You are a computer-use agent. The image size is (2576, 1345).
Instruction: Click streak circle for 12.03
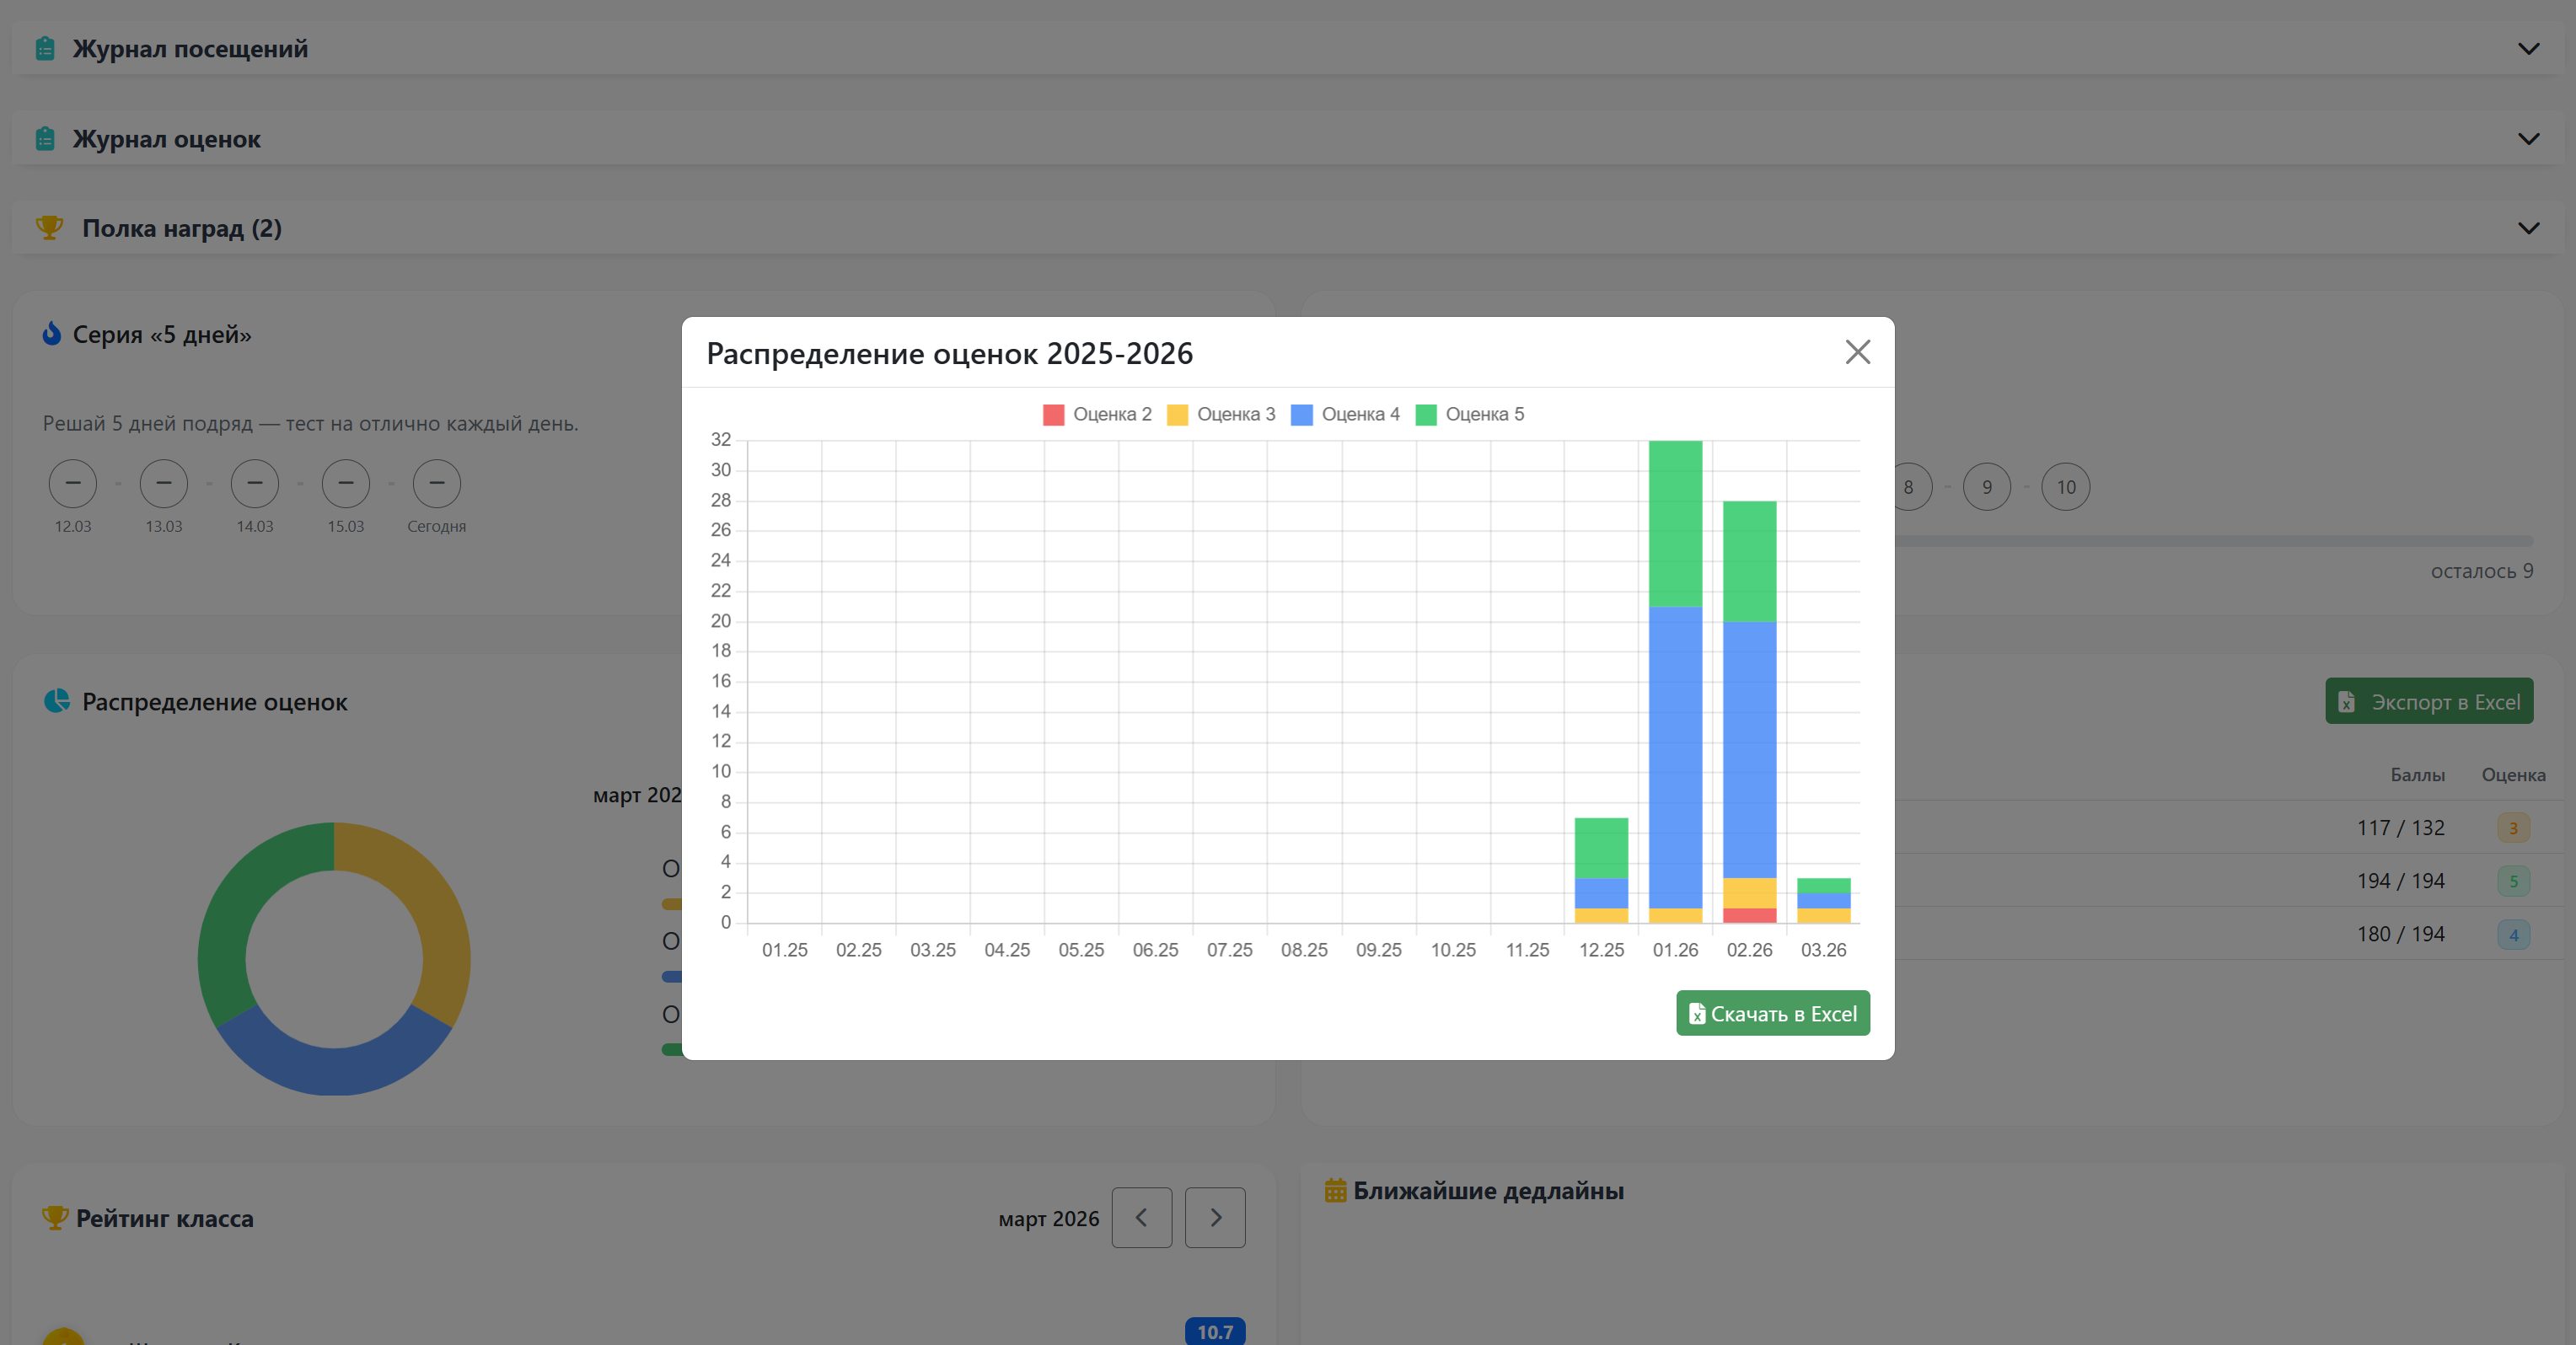point(73,484)
